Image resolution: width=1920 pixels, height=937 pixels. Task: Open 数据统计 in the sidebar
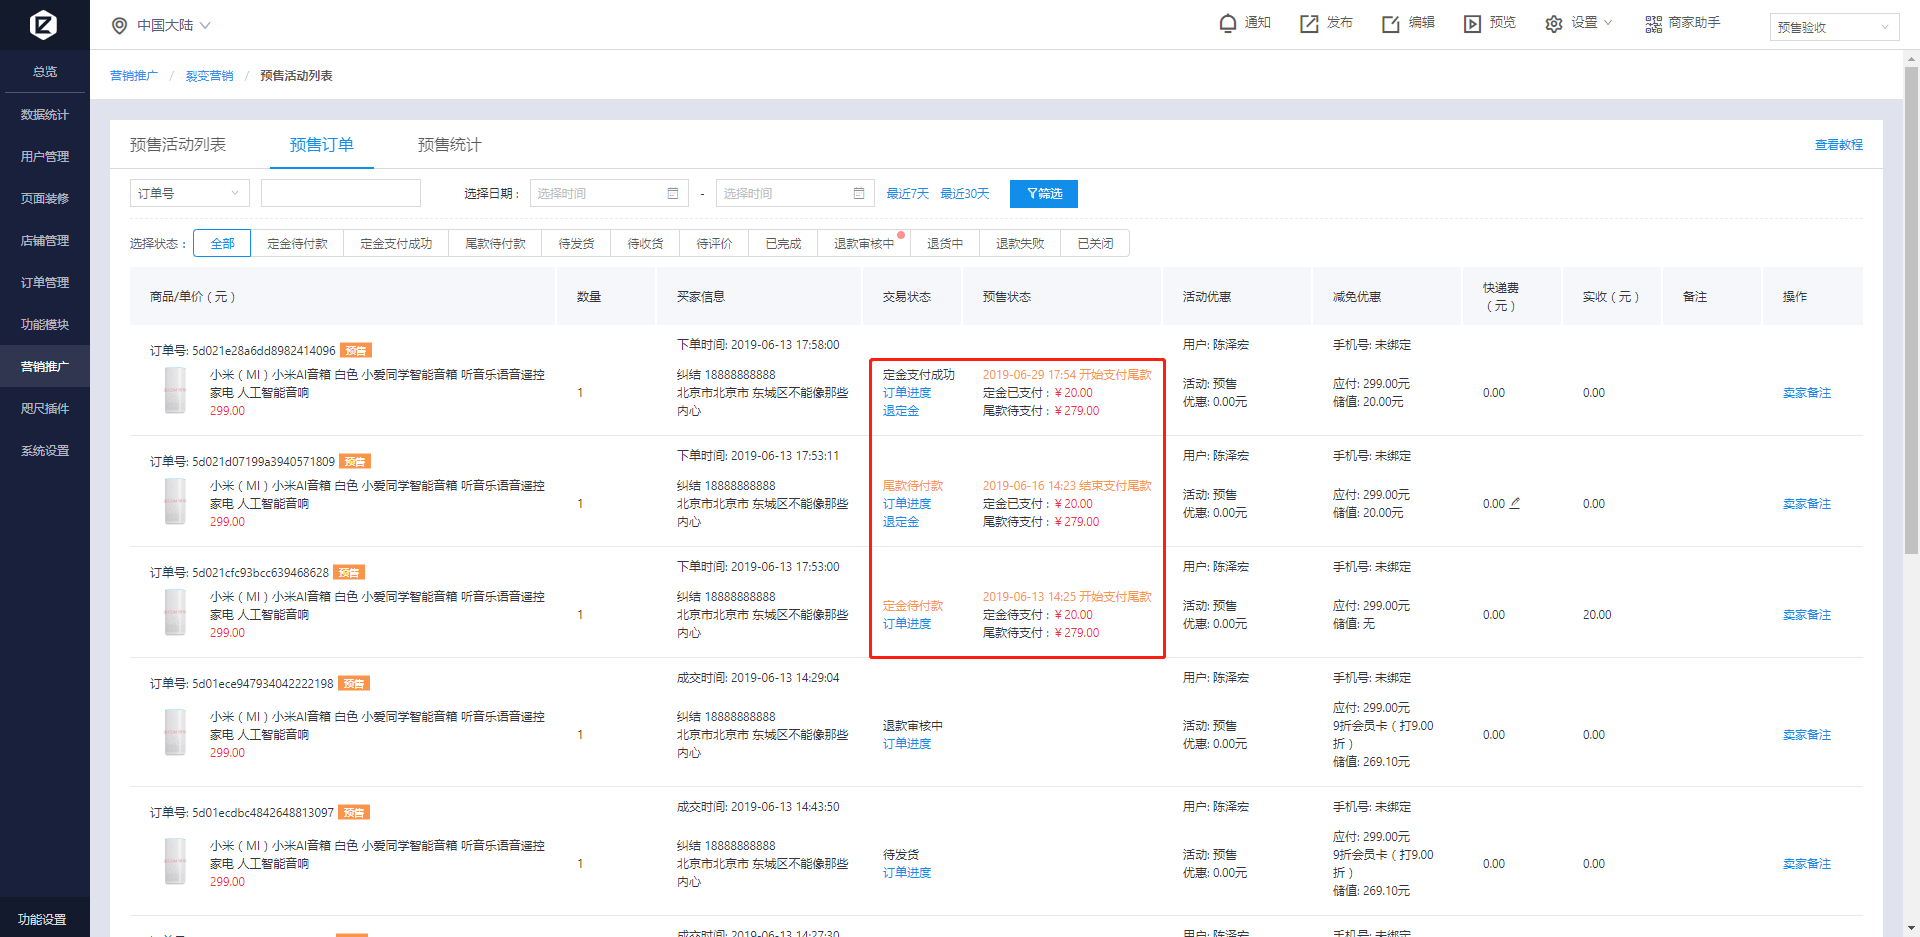click(45, 115)
